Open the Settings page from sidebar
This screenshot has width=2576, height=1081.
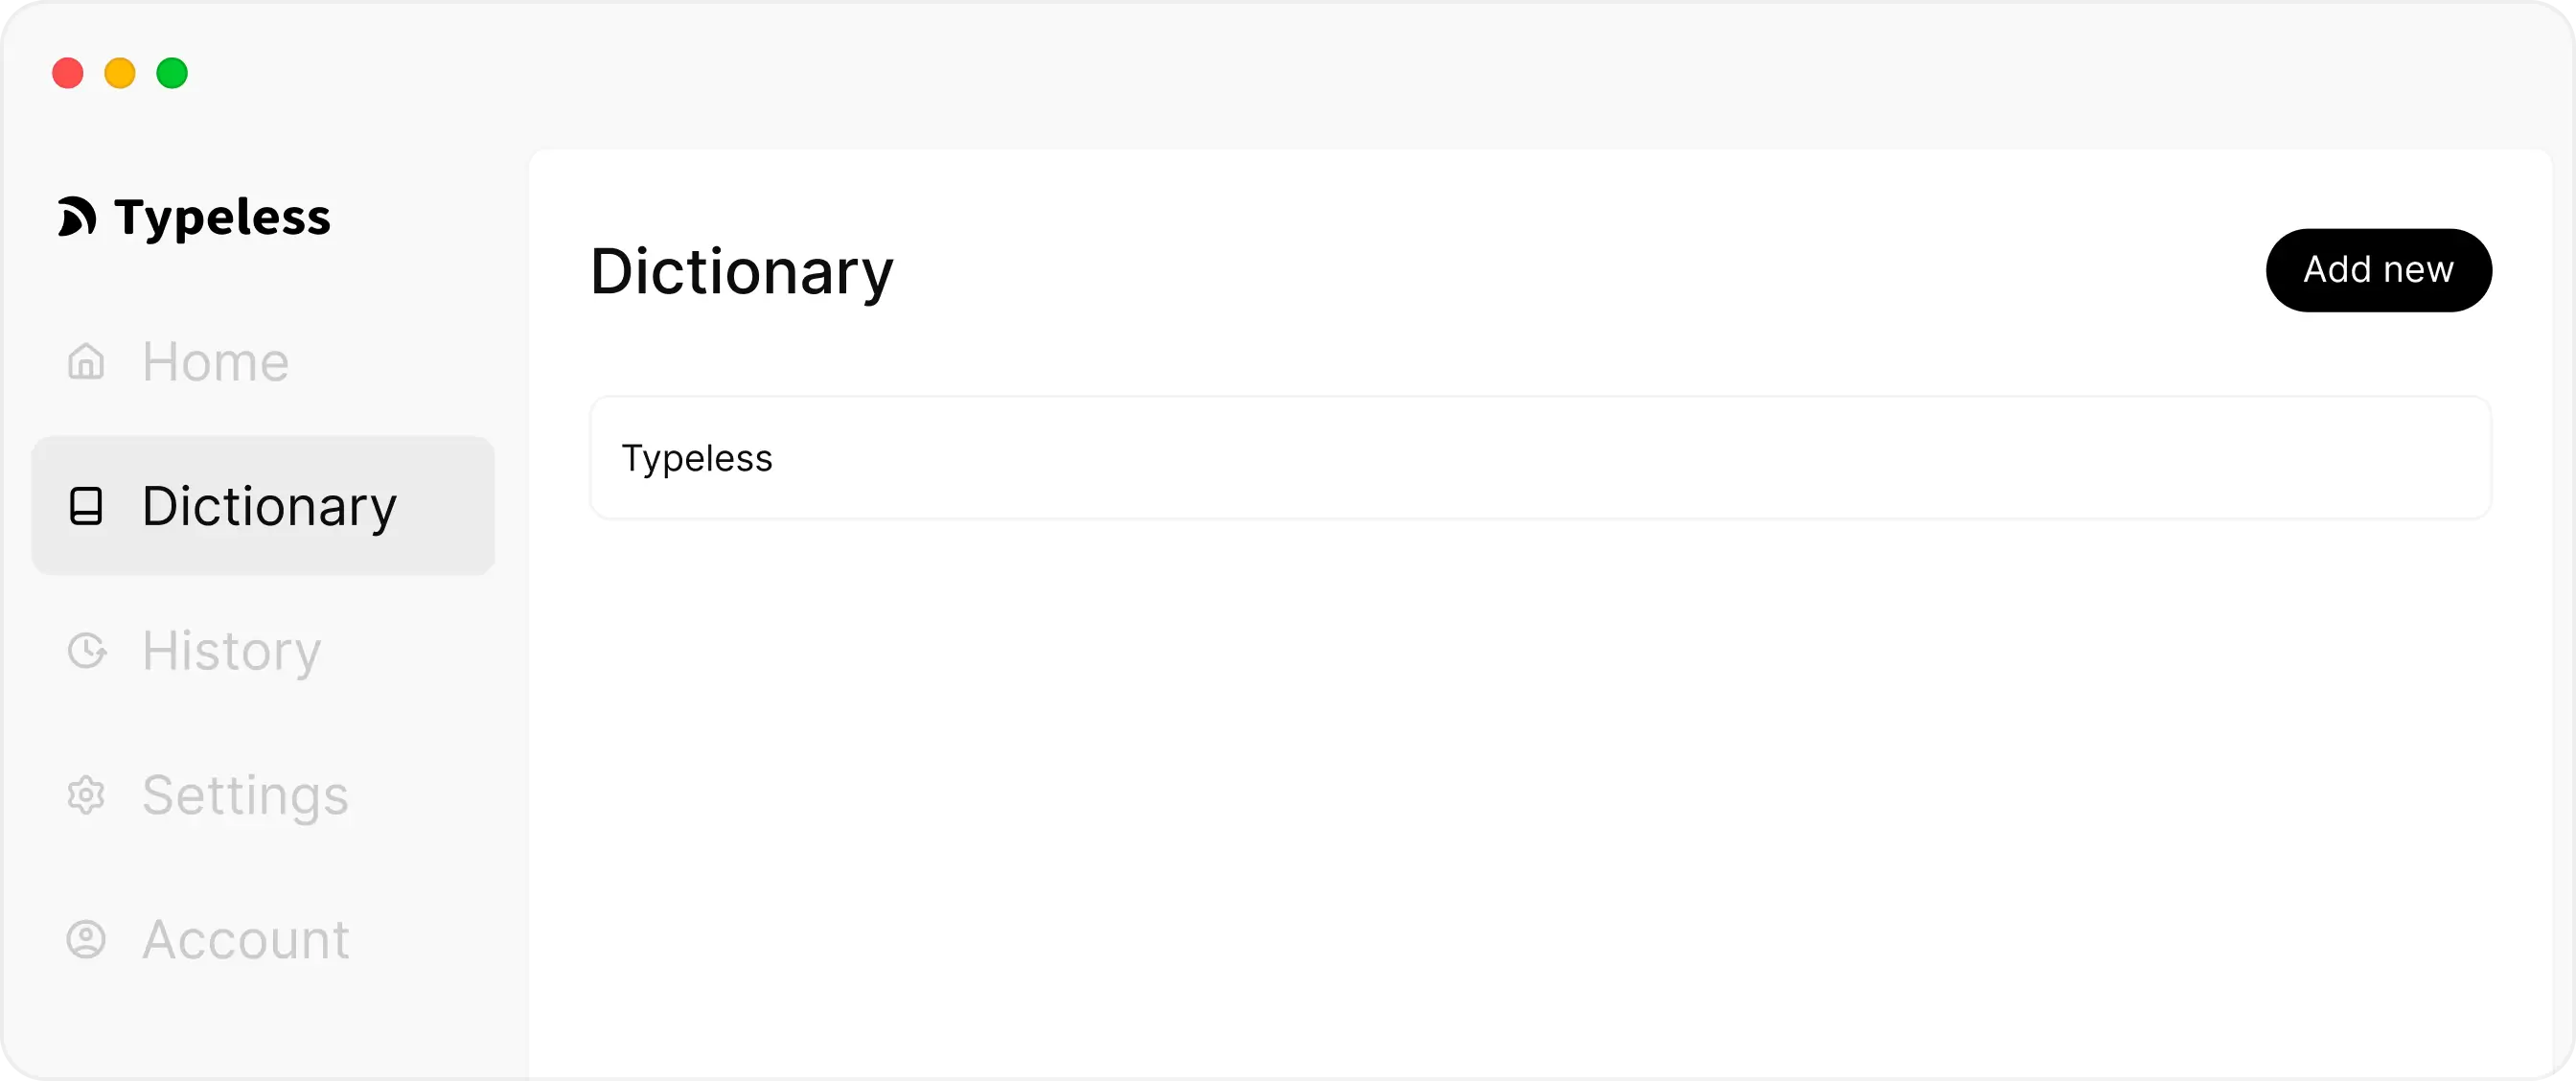coord(245,795)
